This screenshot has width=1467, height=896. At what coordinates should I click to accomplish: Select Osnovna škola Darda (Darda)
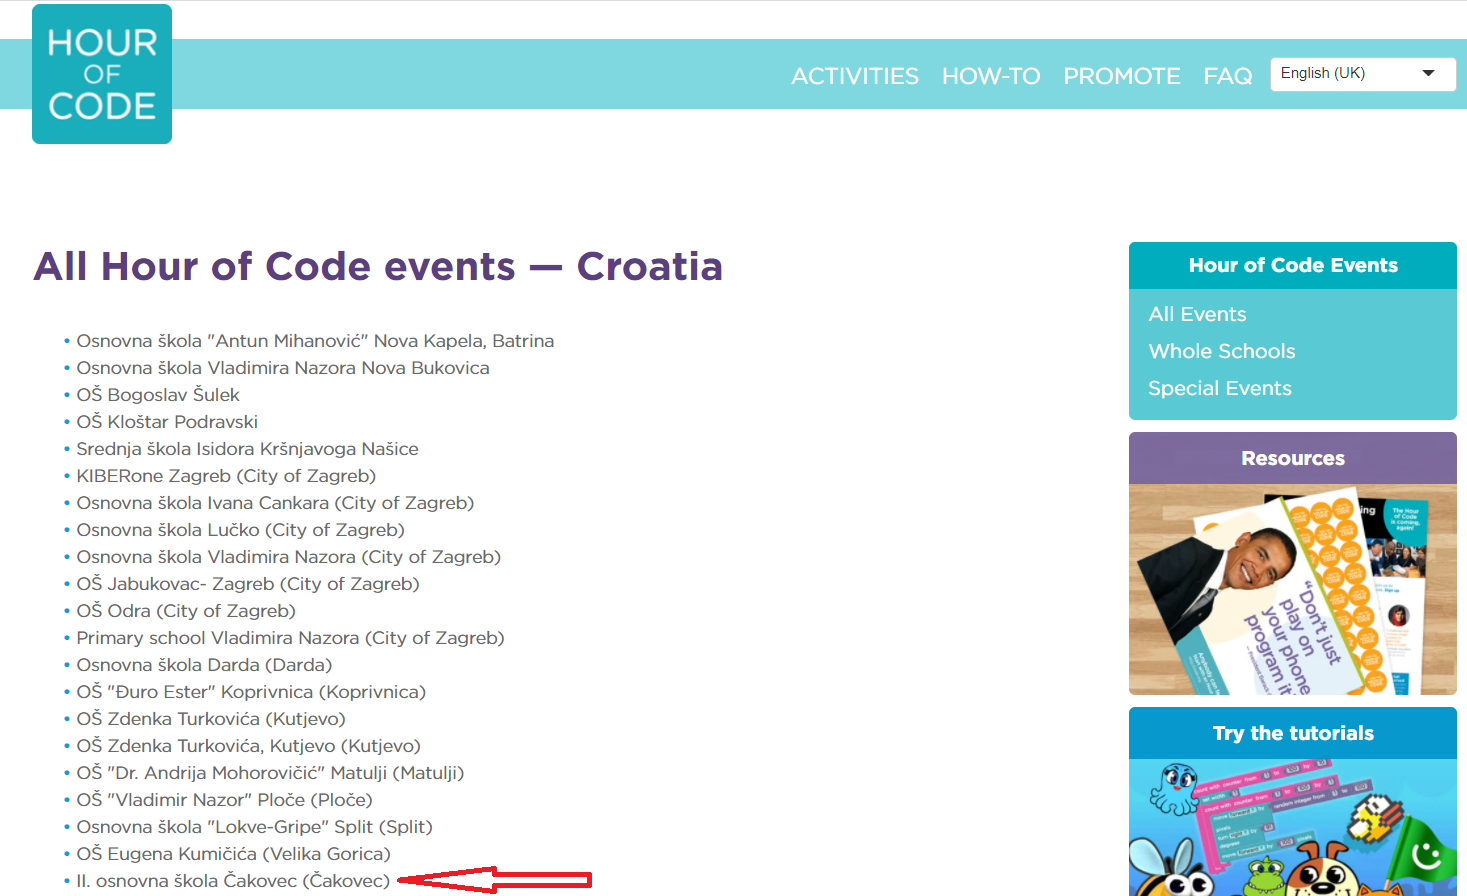204,665
